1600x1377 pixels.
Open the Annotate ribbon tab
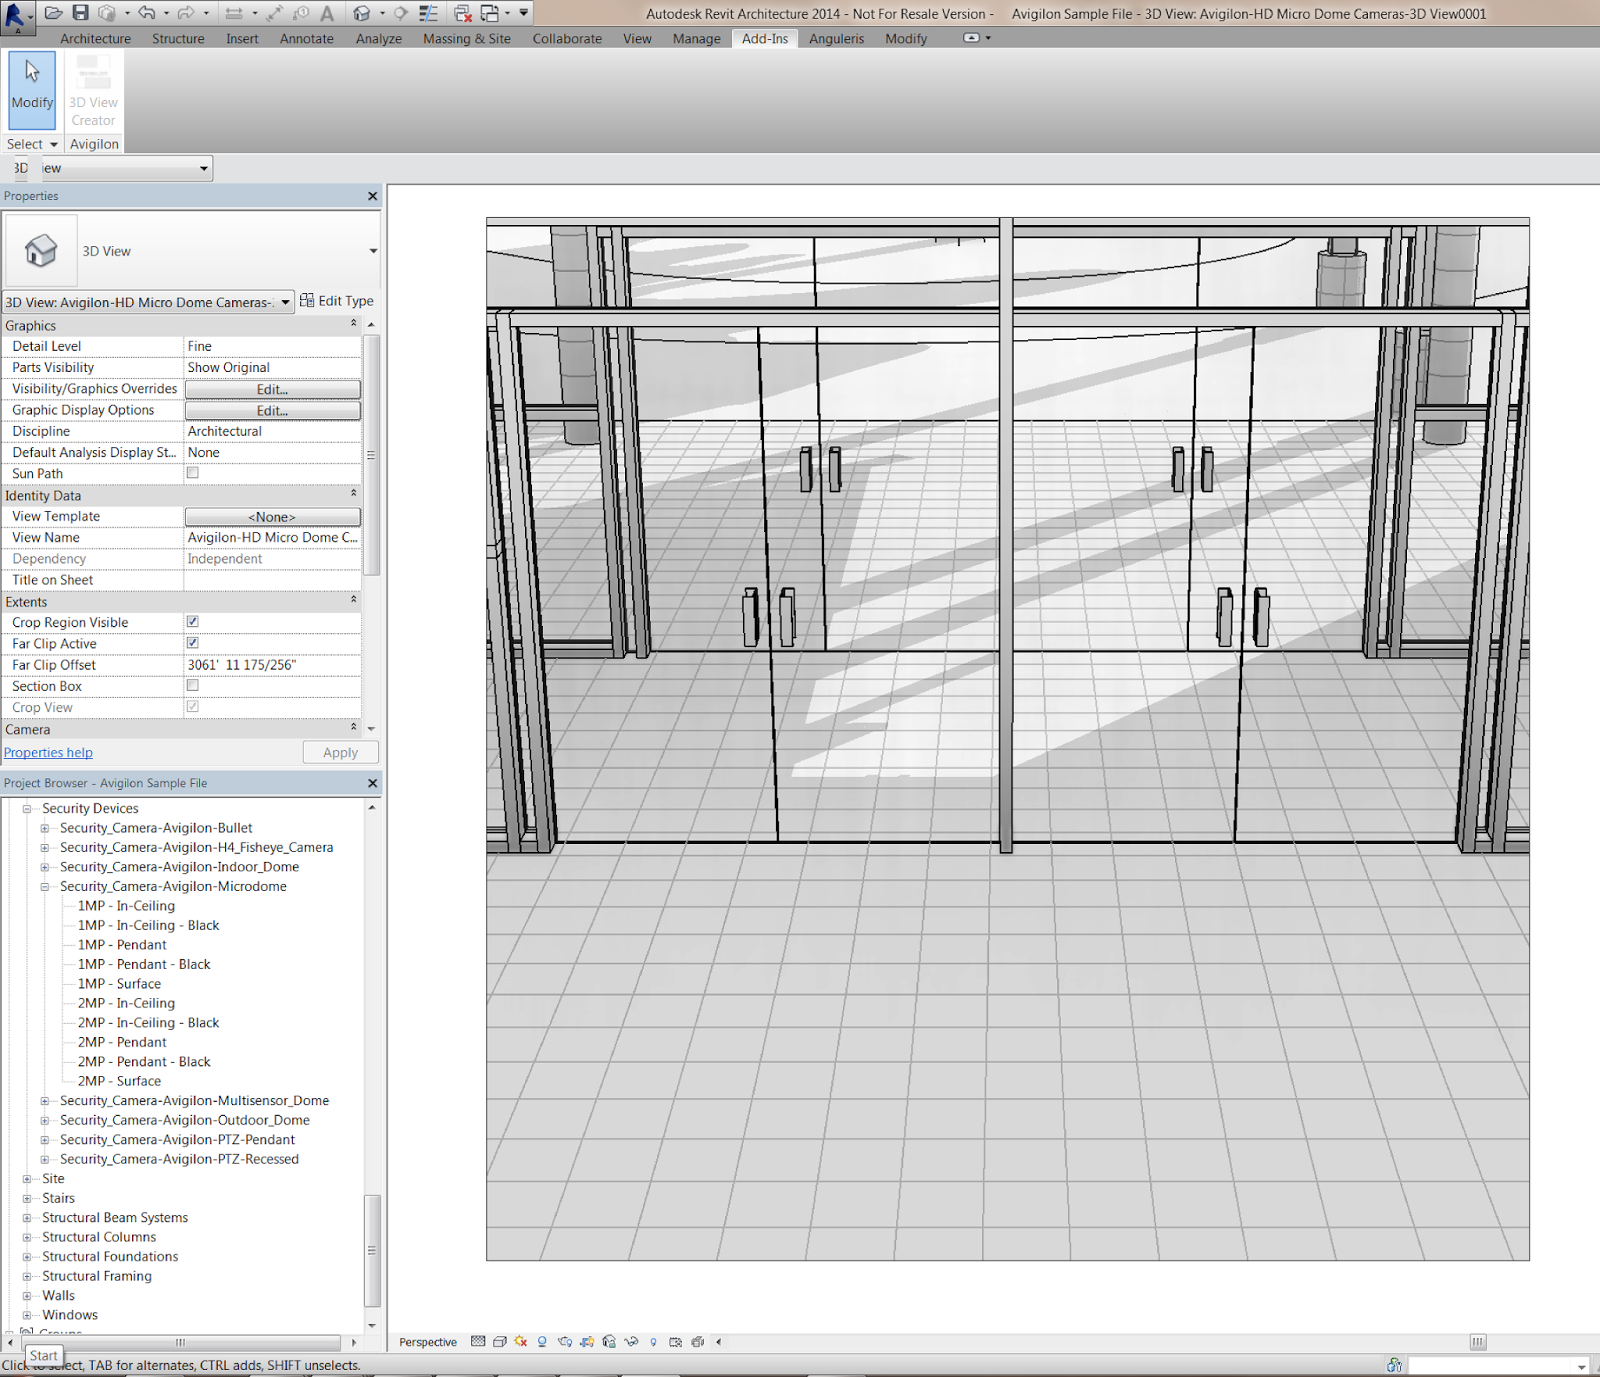click(306, 39)
